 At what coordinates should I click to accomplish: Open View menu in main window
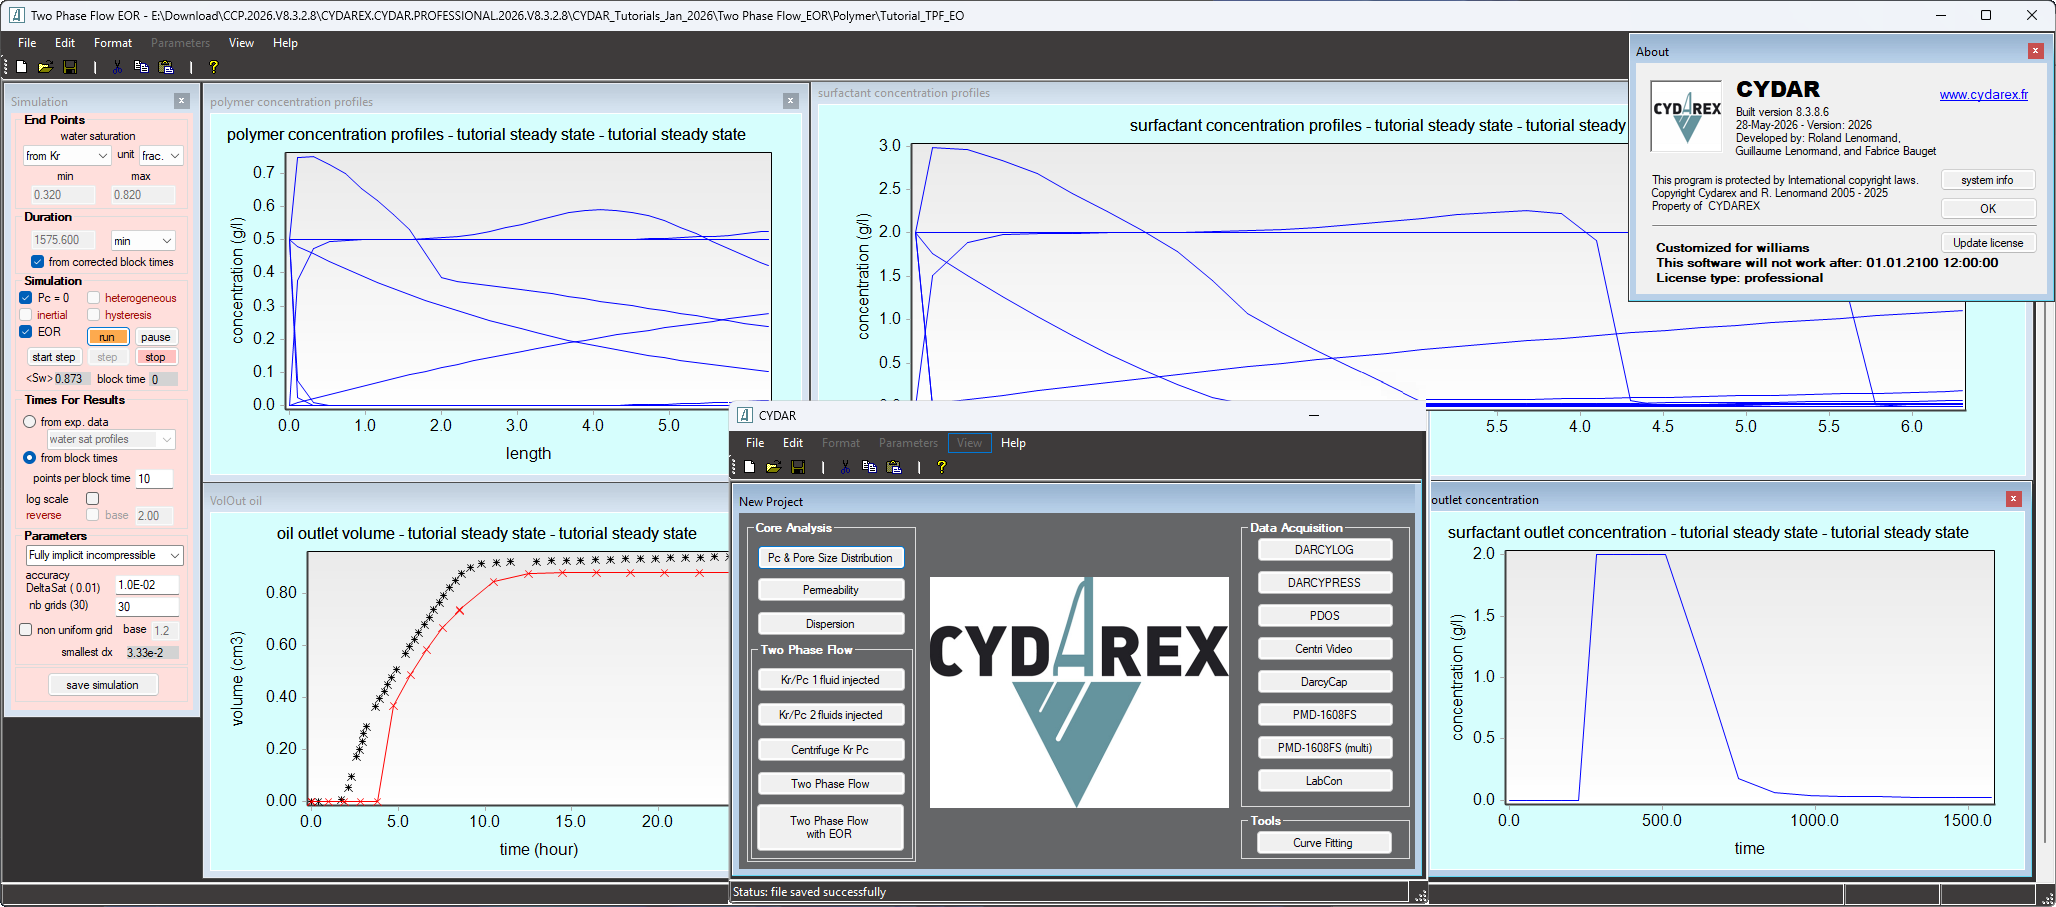(241, 43)
